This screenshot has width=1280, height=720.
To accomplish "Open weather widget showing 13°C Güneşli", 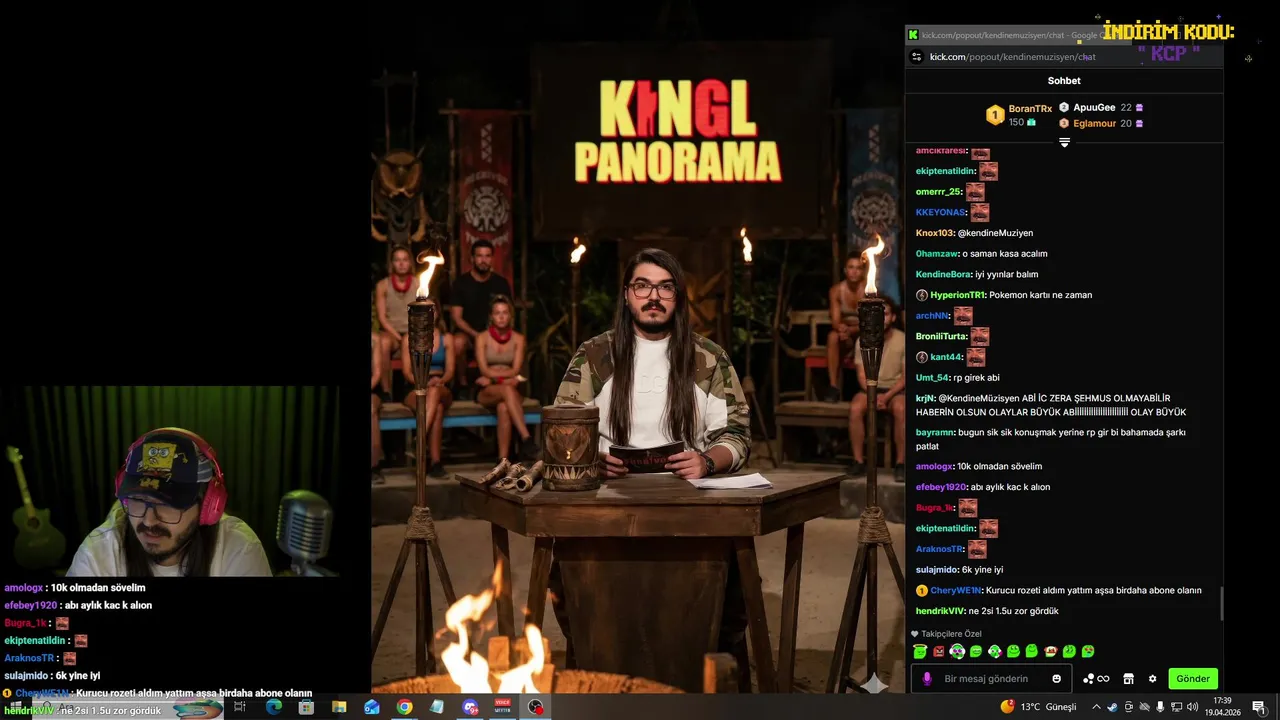I will [1038, 707].
